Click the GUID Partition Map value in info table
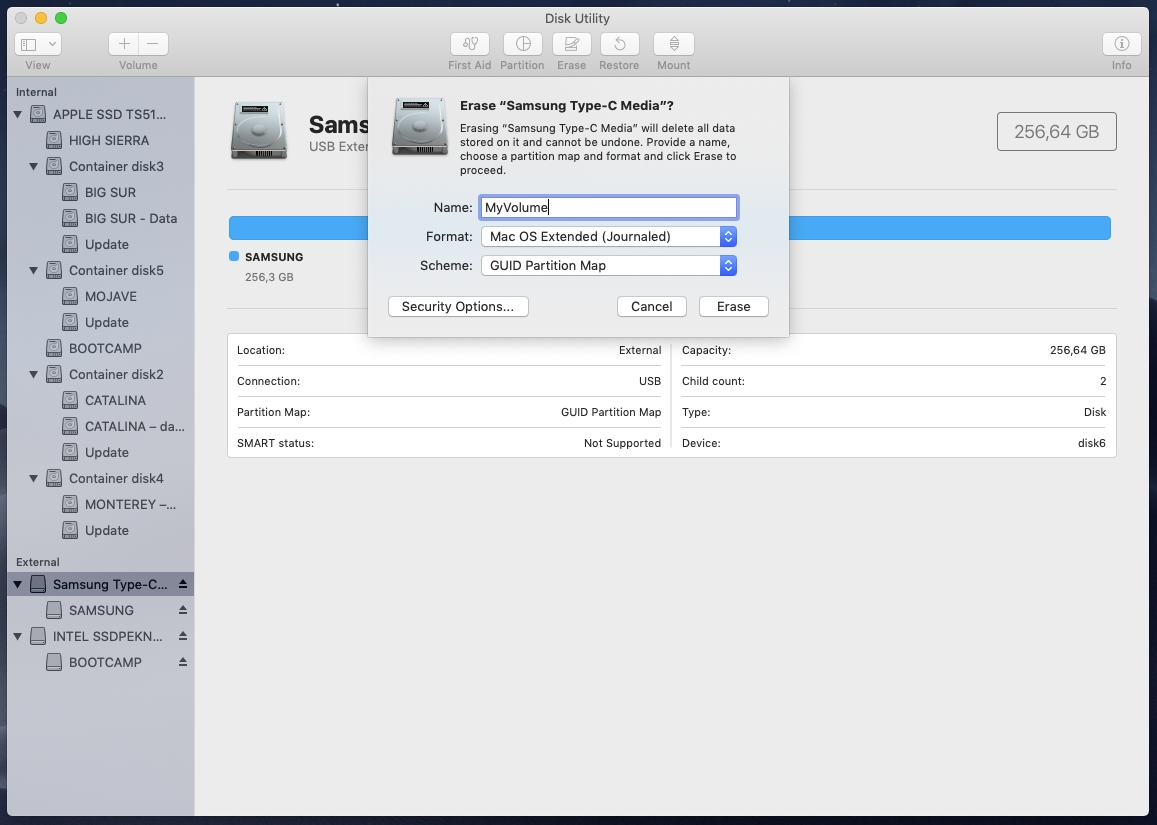 pyautogui.click(x=611, y=412)
